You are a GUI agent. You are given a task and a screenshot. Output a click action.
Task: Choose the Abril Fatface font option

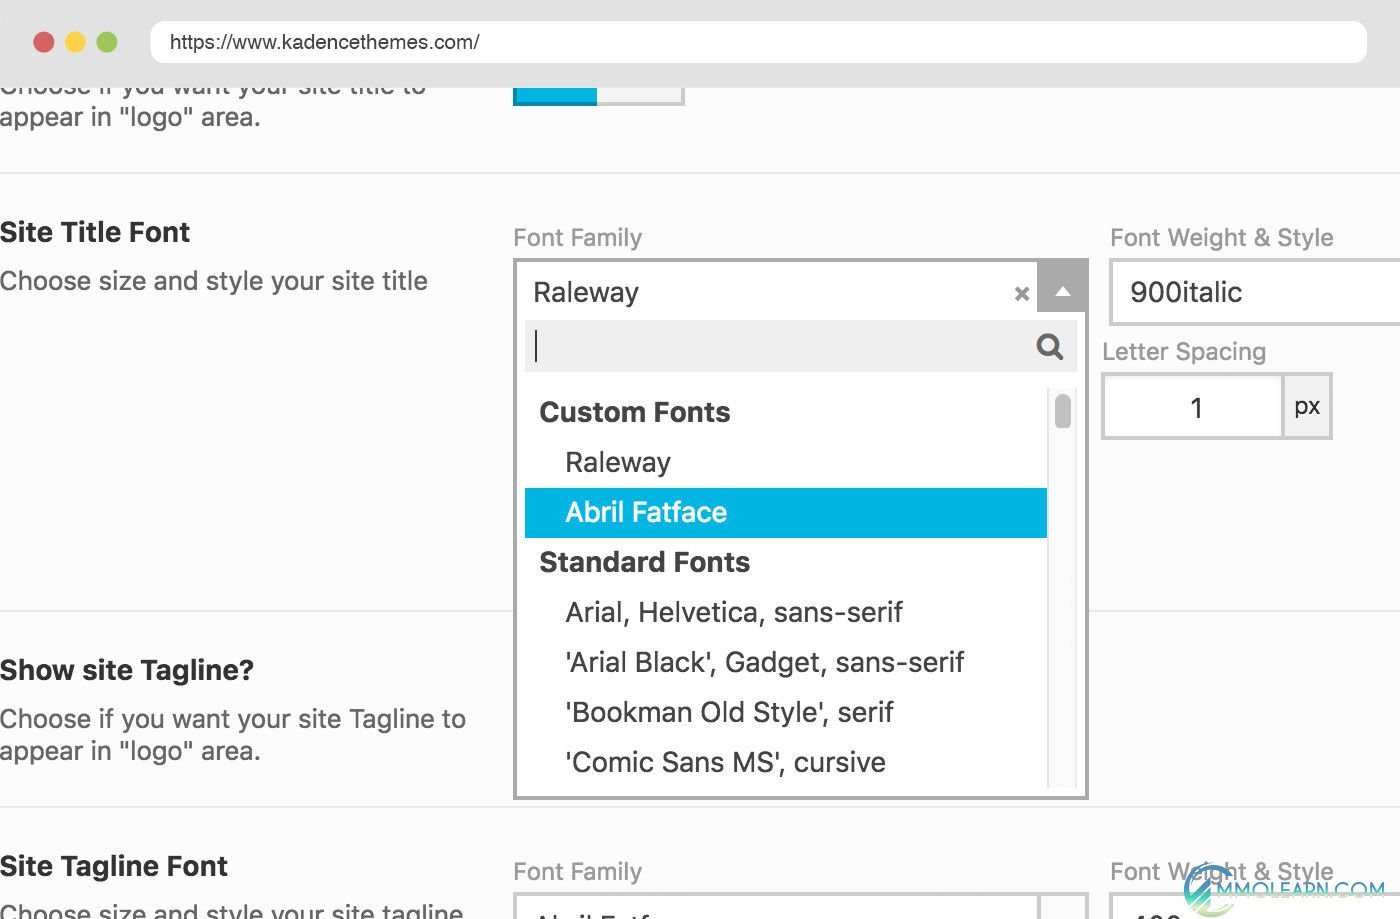pyautogui.click(x=786, y=512)
